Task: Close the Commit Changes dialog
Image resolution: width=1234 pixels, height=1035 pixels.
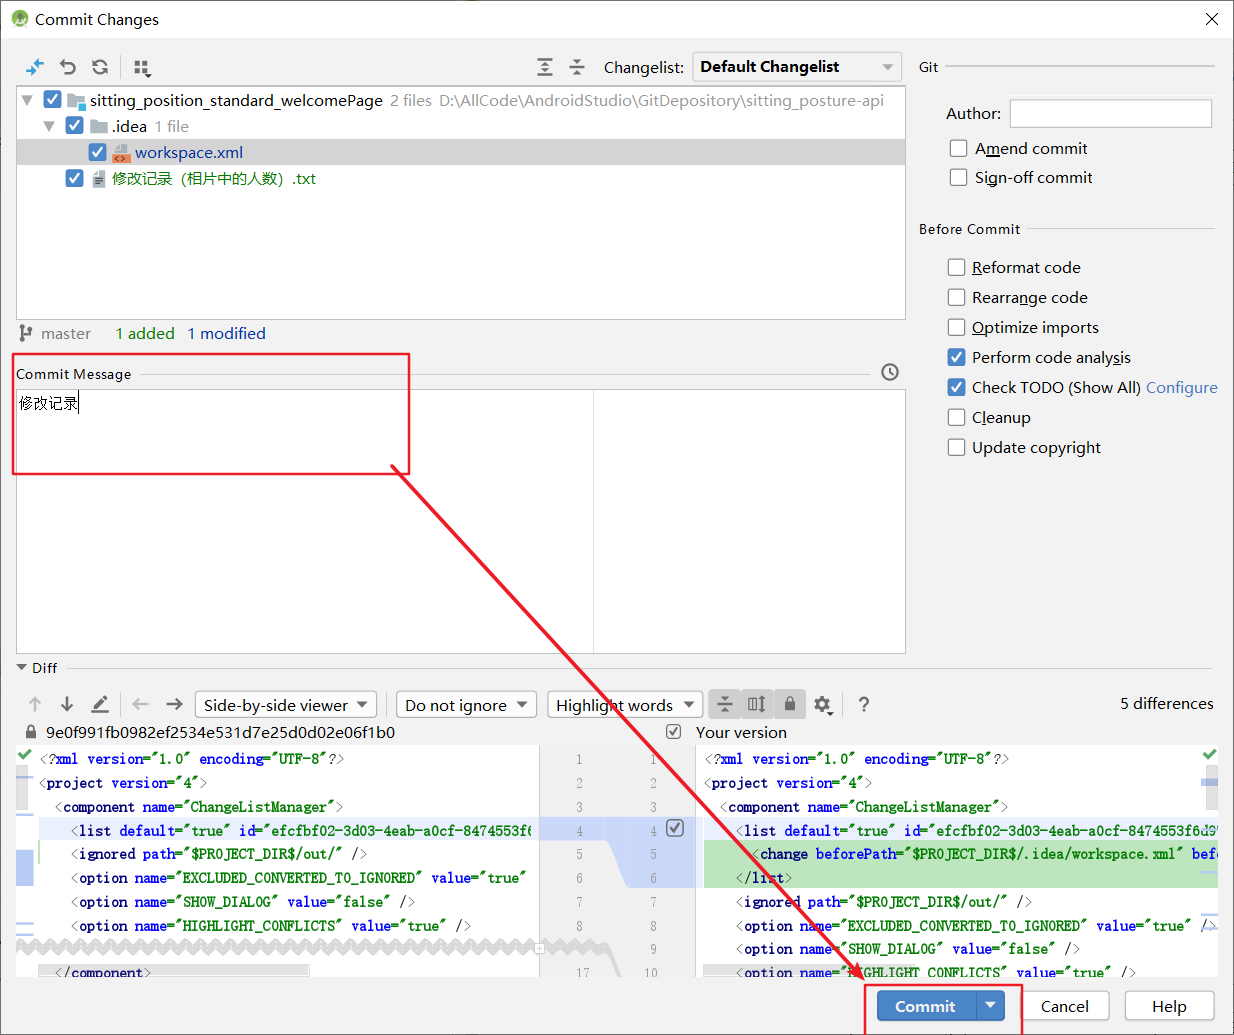Action: click(1212, 19)
